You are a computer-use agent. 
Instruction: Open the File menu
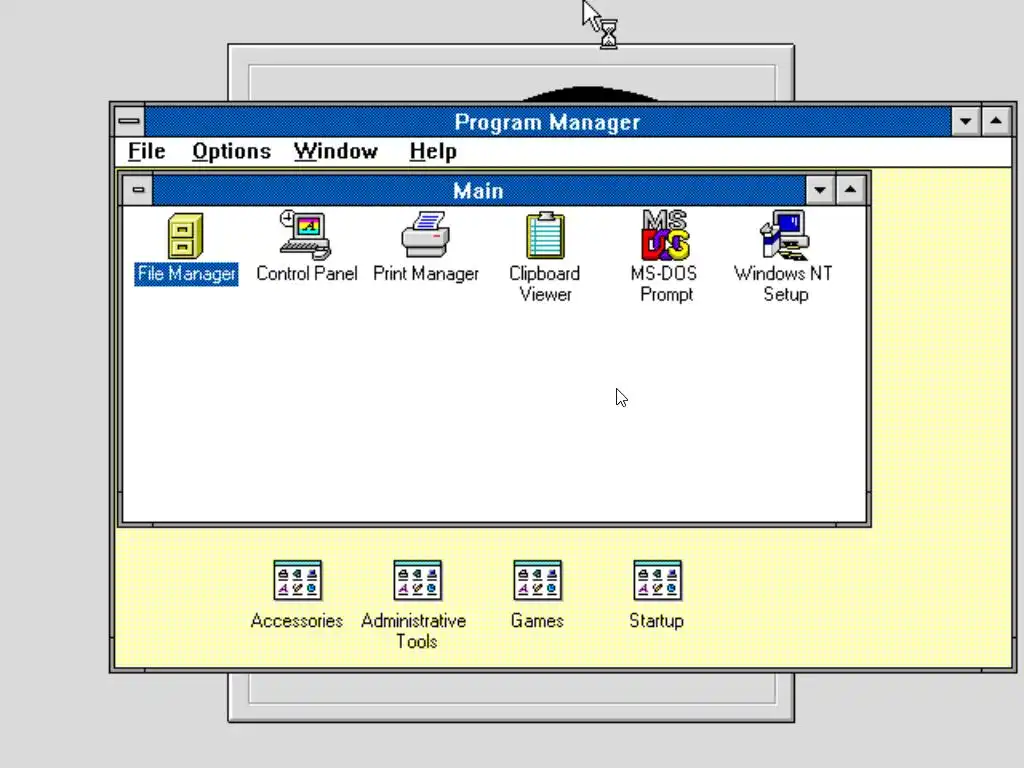click(146, 152)
